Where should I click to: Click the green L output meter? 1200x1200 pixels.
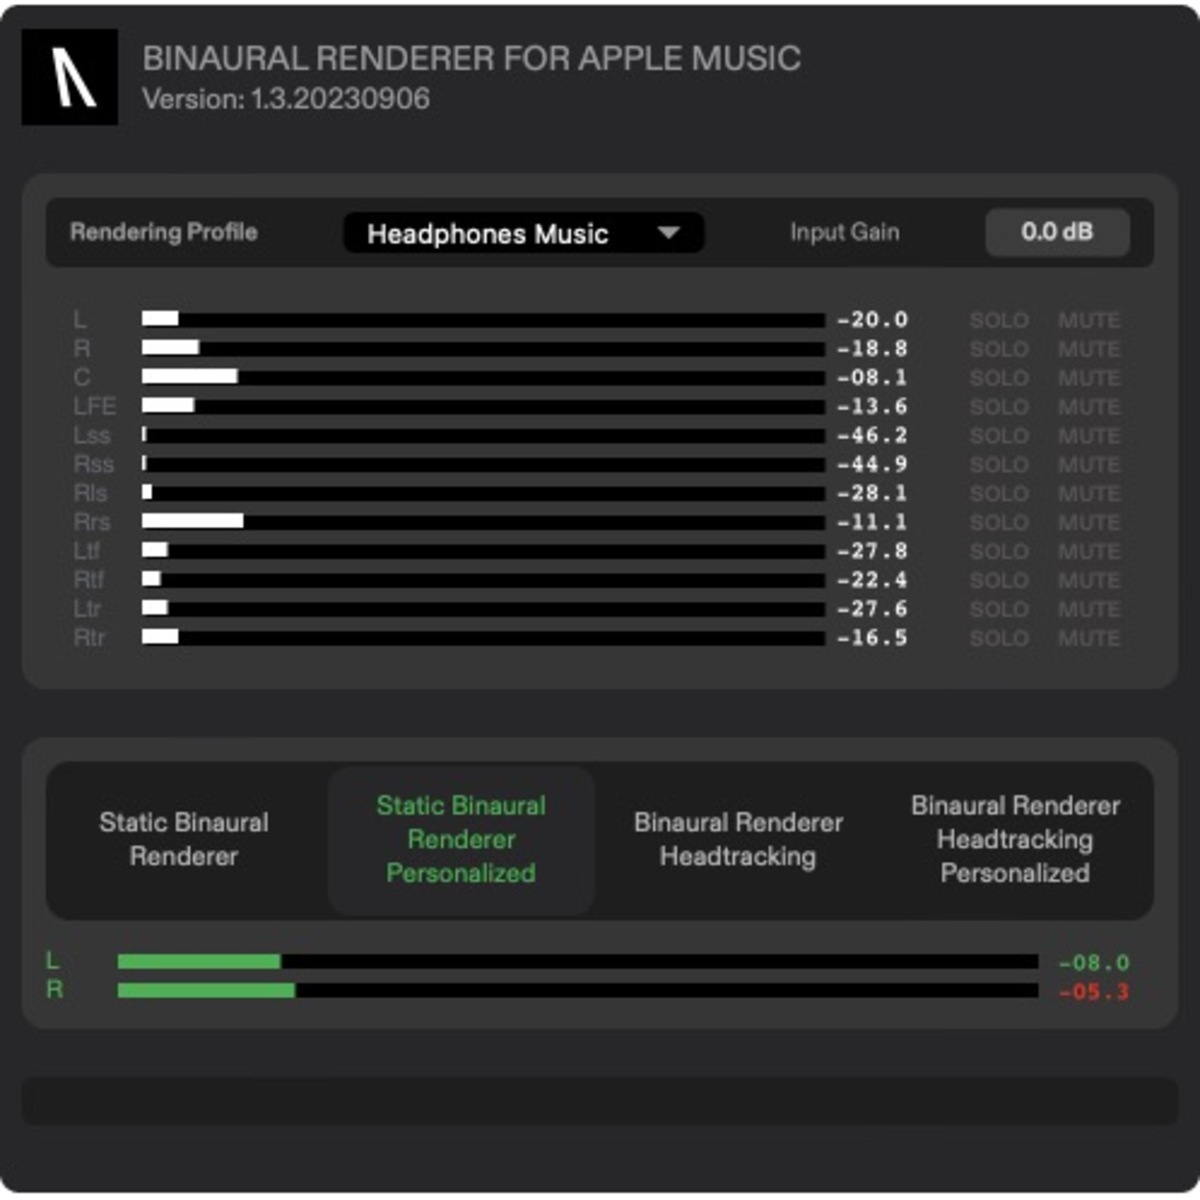578,962
